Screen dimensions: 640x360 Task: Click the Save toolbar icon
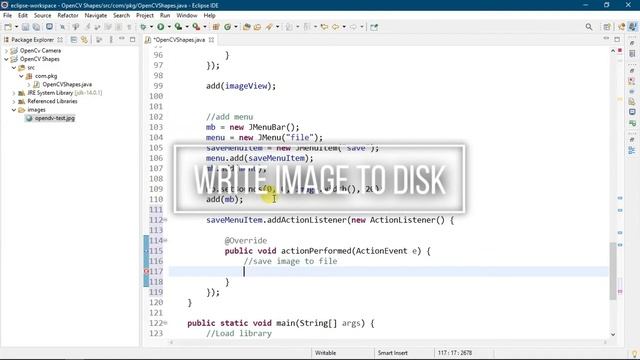(x=25, y=27)
